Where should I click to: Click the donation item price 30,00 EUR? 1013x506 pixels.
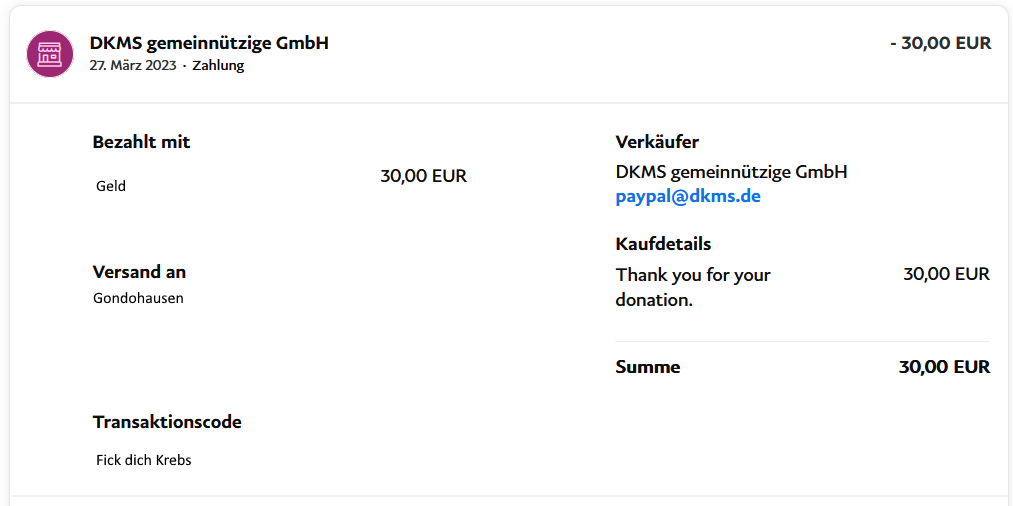coord(946,274)
